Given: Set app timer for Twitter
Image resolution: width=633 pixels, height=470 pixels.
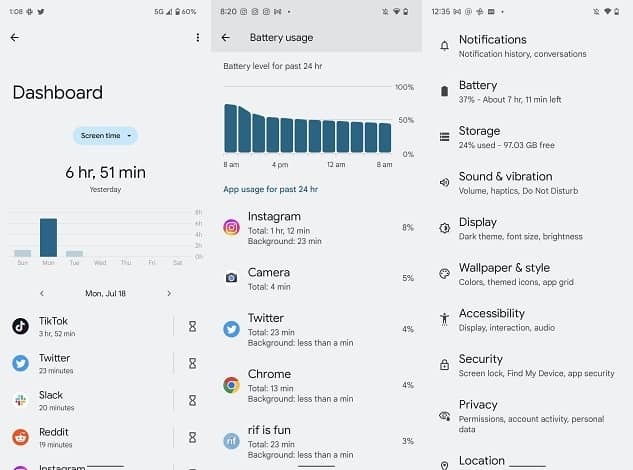Looking at the screenshot, I should coord(193,363).
